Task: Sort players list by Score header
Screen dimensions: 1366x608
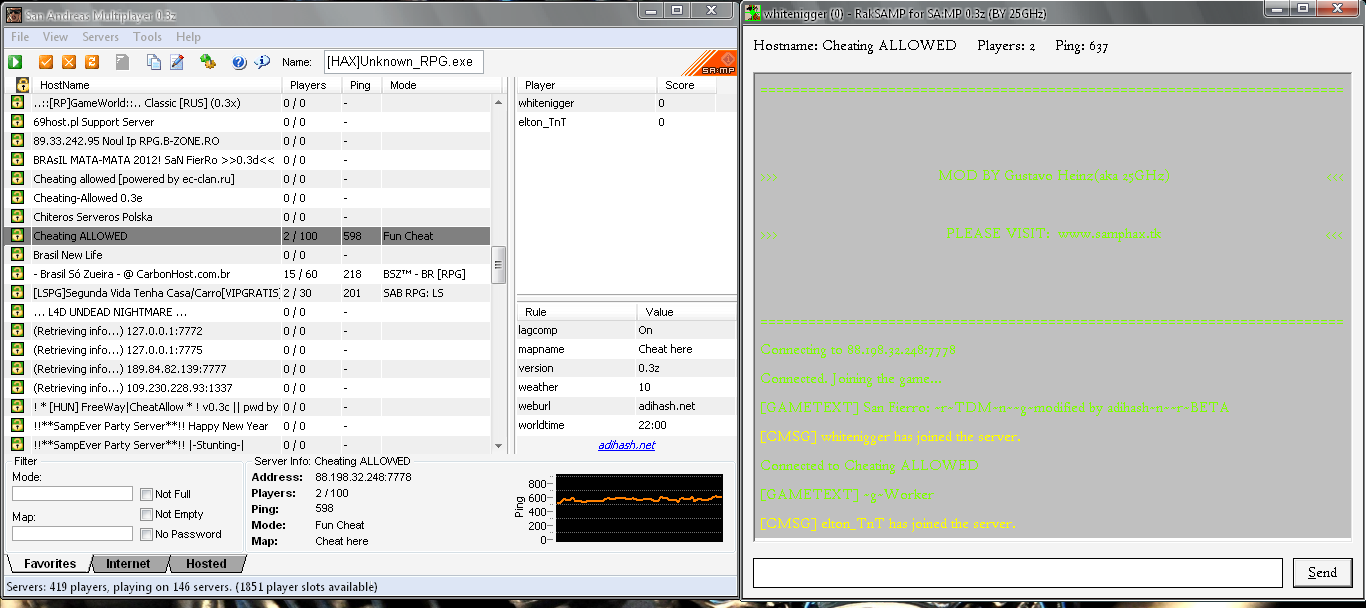Action: [687, 85]
